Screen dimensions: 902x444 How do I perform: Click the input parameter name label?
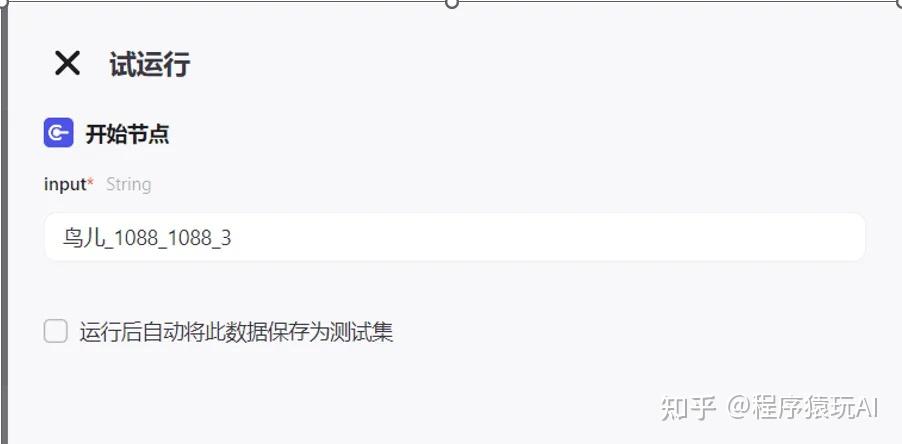coord(64,185)
